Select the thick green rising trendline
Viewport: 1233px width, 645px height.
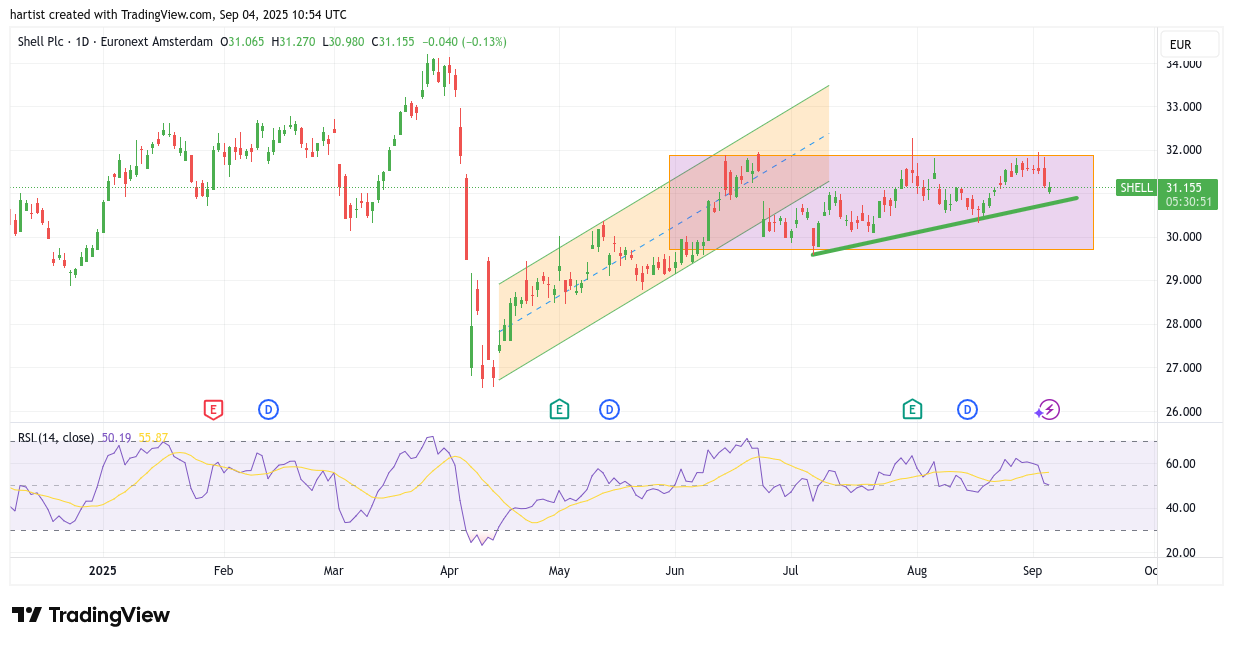coord(945,226)
